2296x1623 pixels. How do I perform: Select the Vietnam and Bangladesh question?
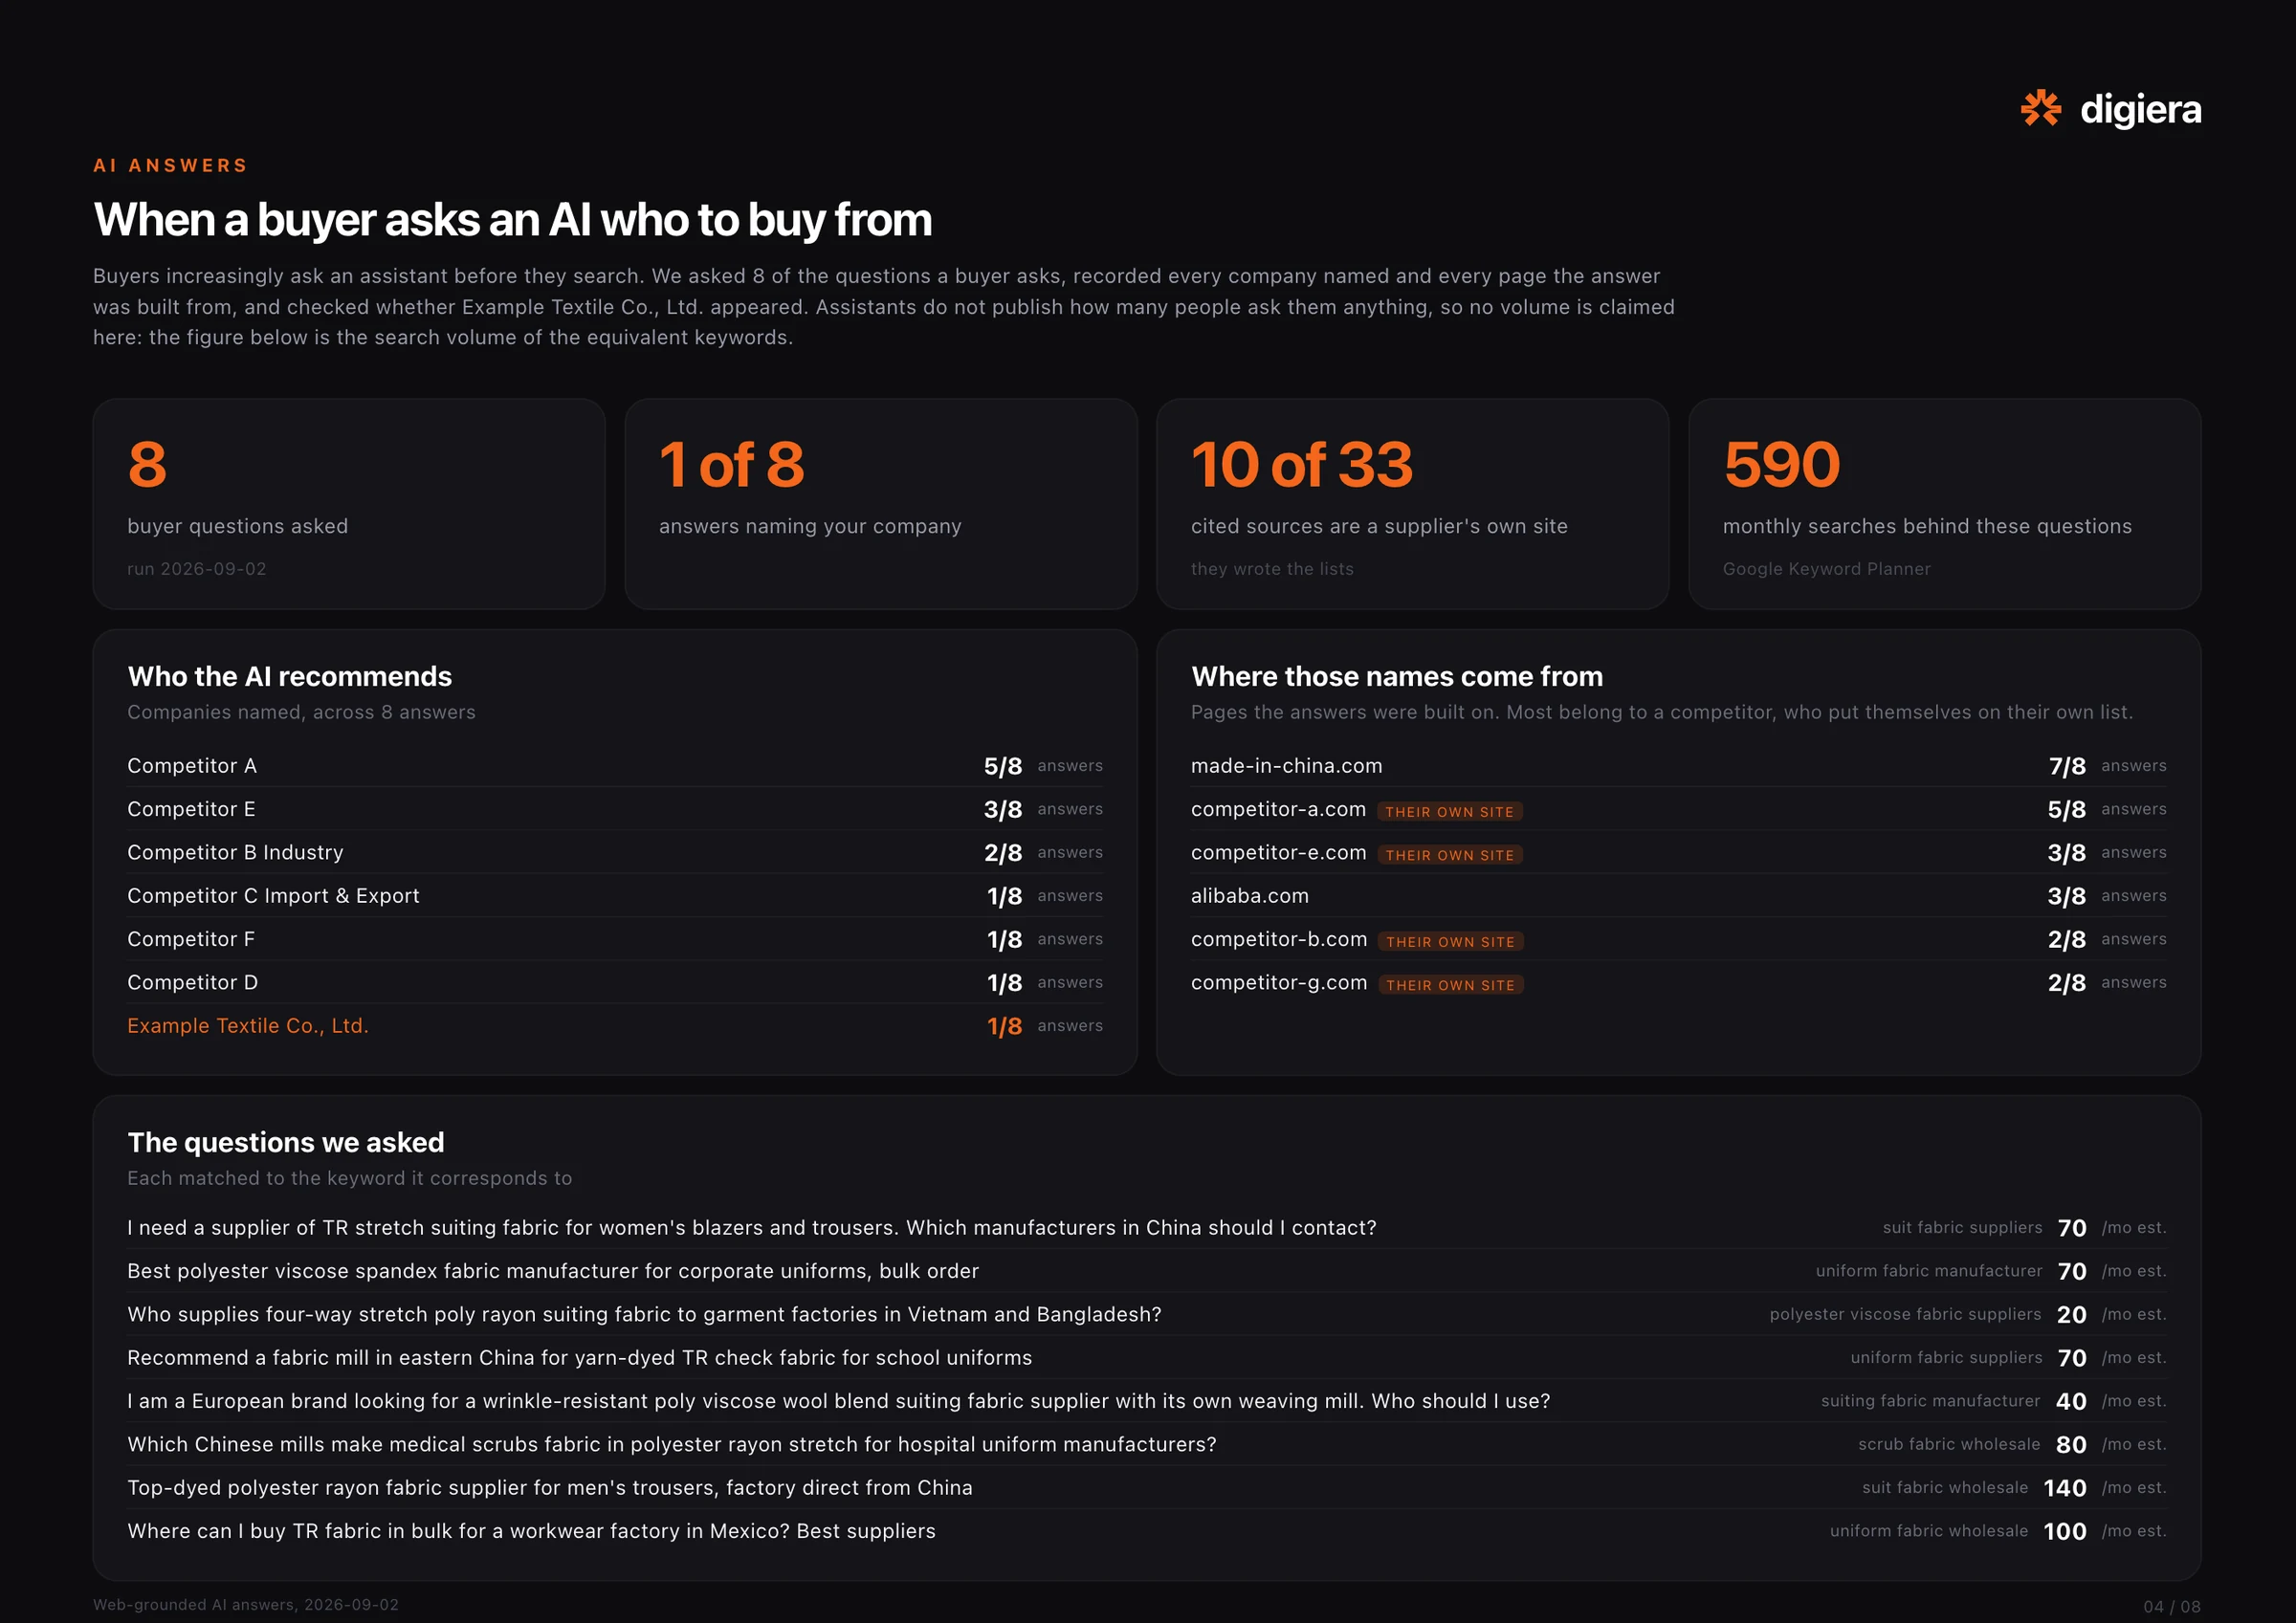tap(644, 1314)
